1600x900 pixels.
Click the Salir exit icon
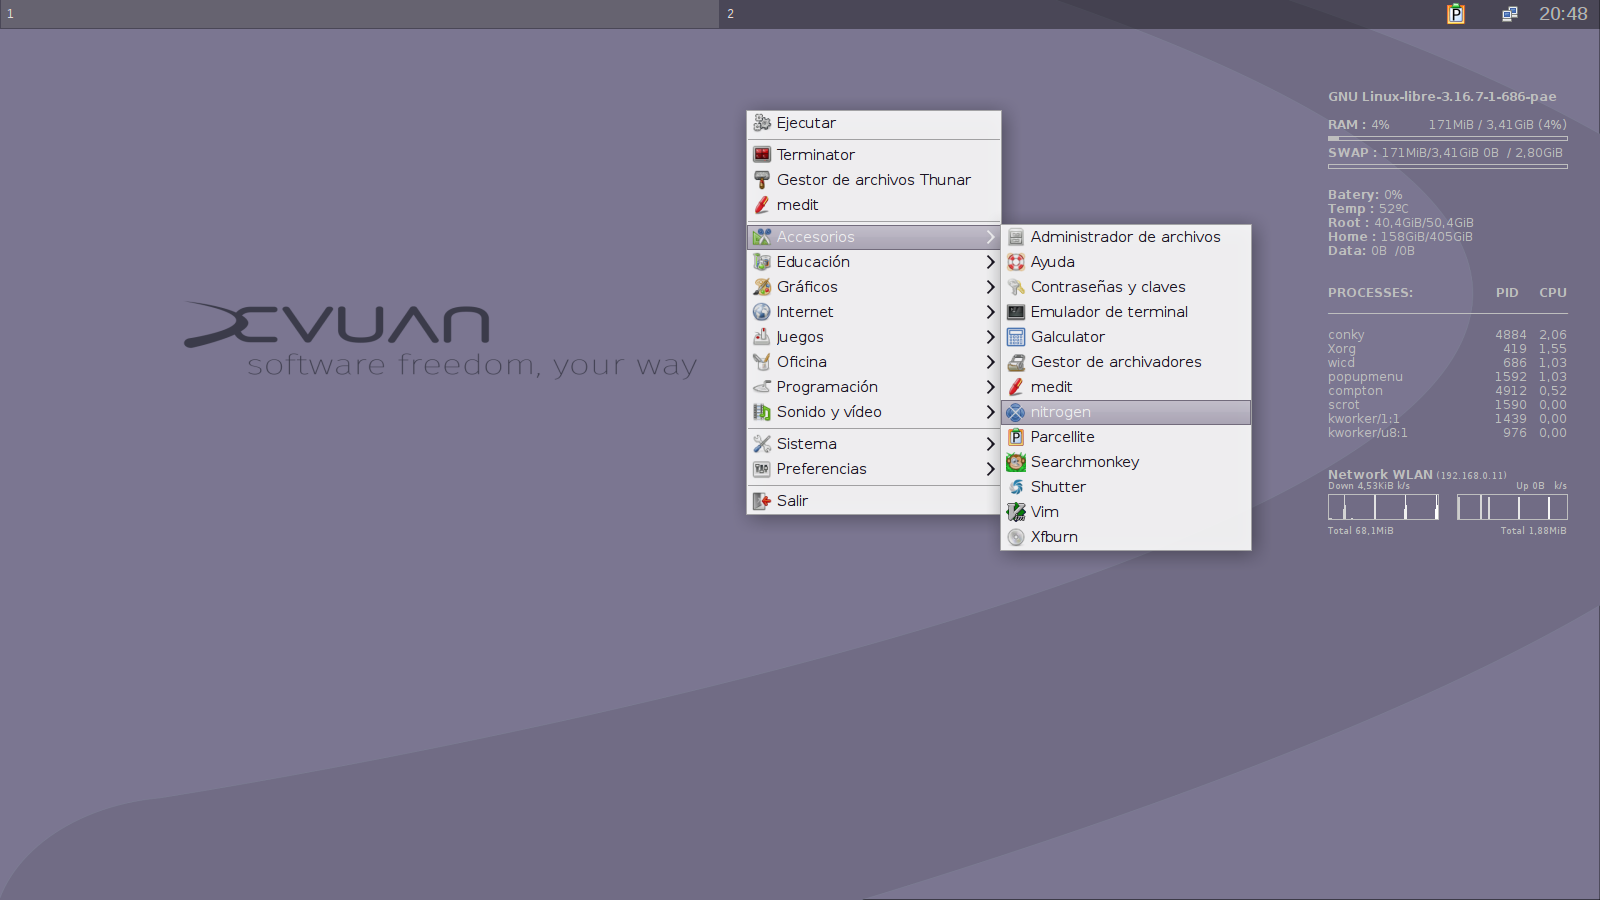pyautogui.click(x=762, y=501)
